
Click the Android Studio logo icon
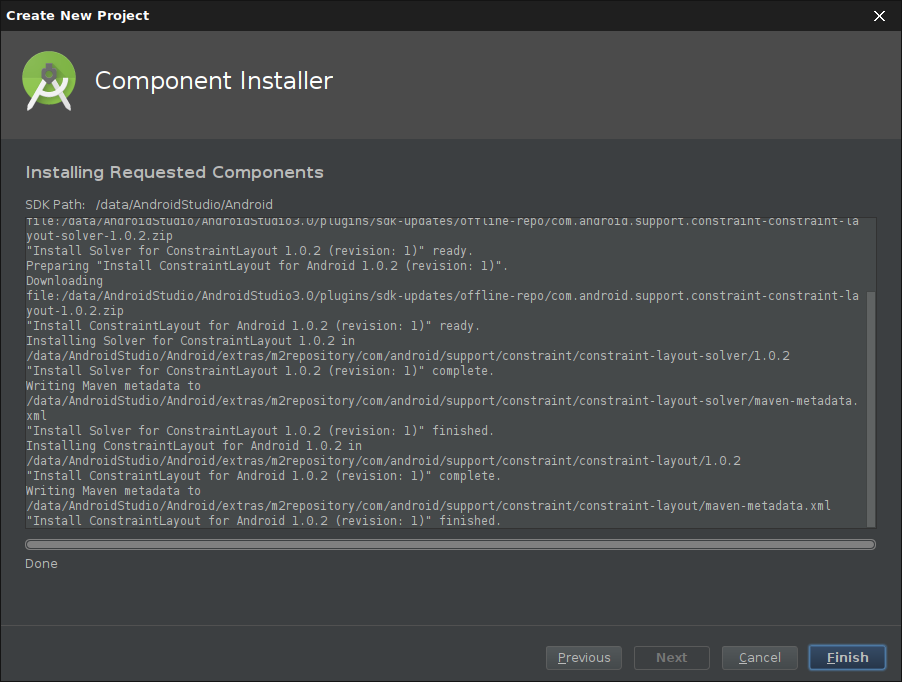point(49,82)
